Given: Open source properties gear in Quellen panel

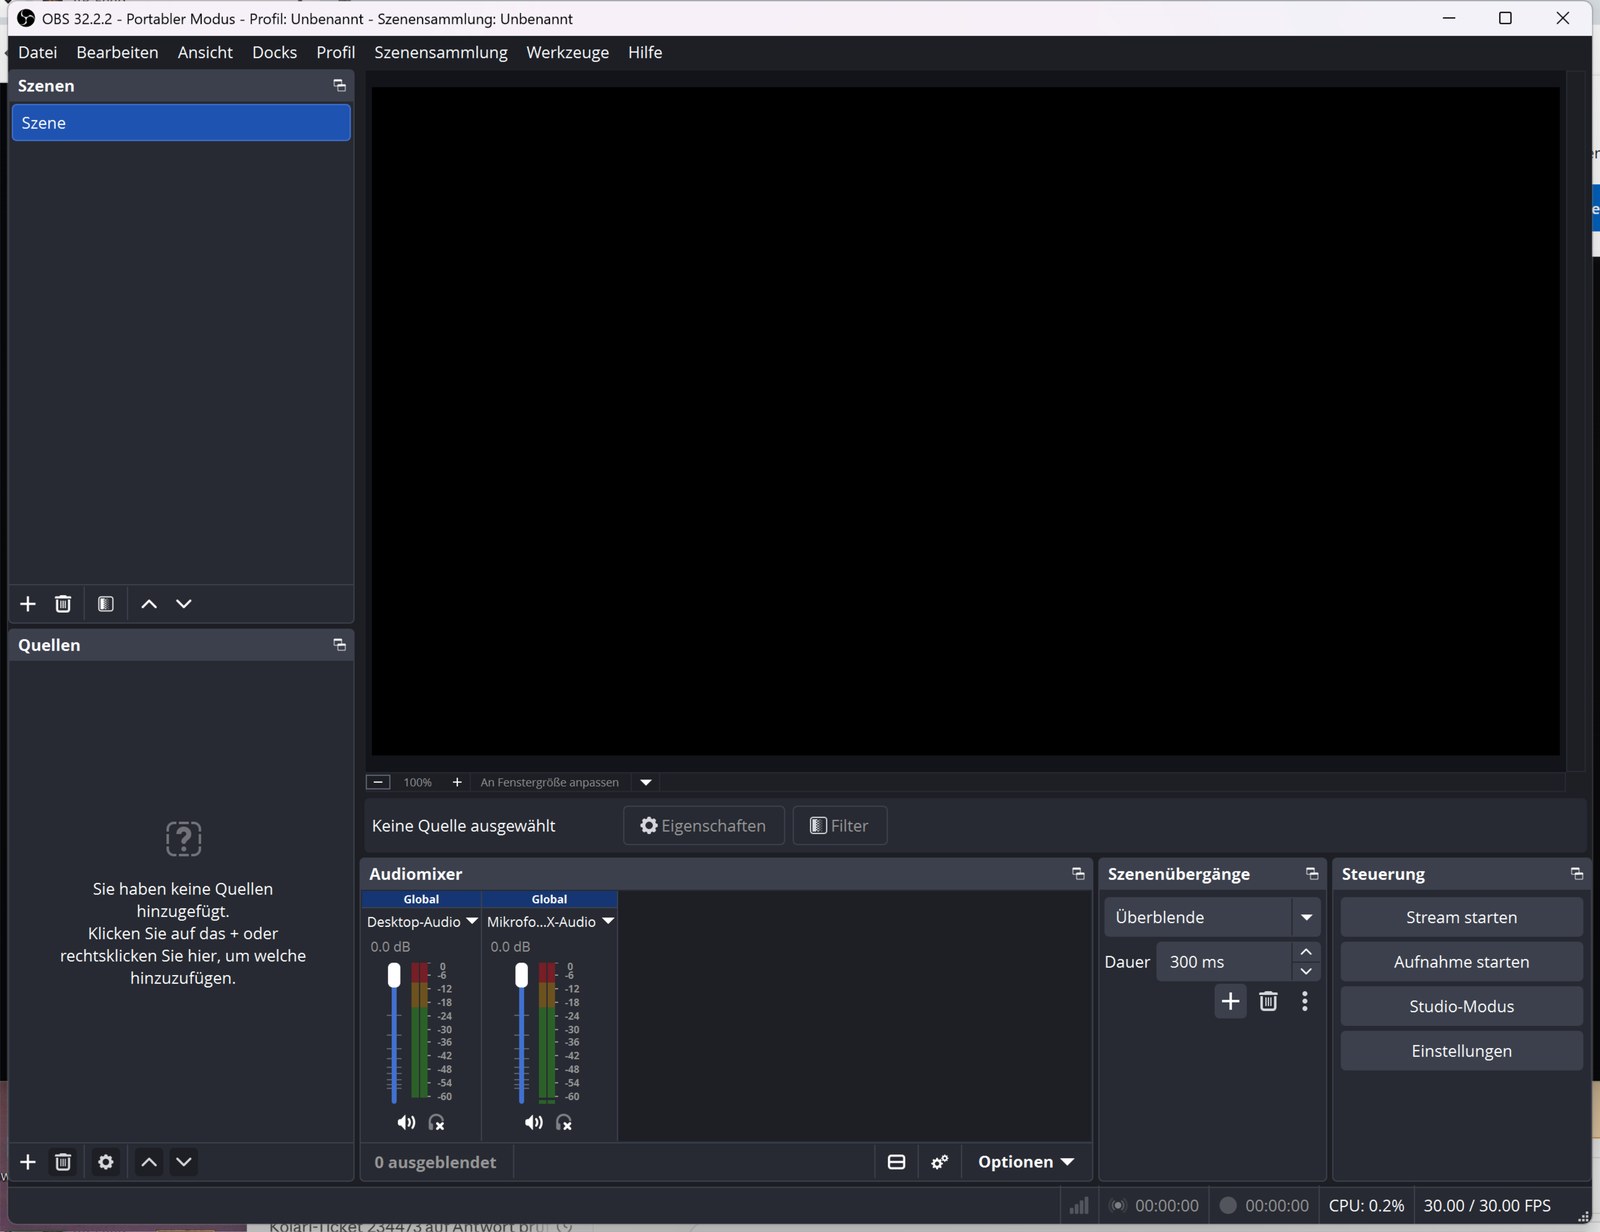Looking at the screenshot, I should [106, 1162].
